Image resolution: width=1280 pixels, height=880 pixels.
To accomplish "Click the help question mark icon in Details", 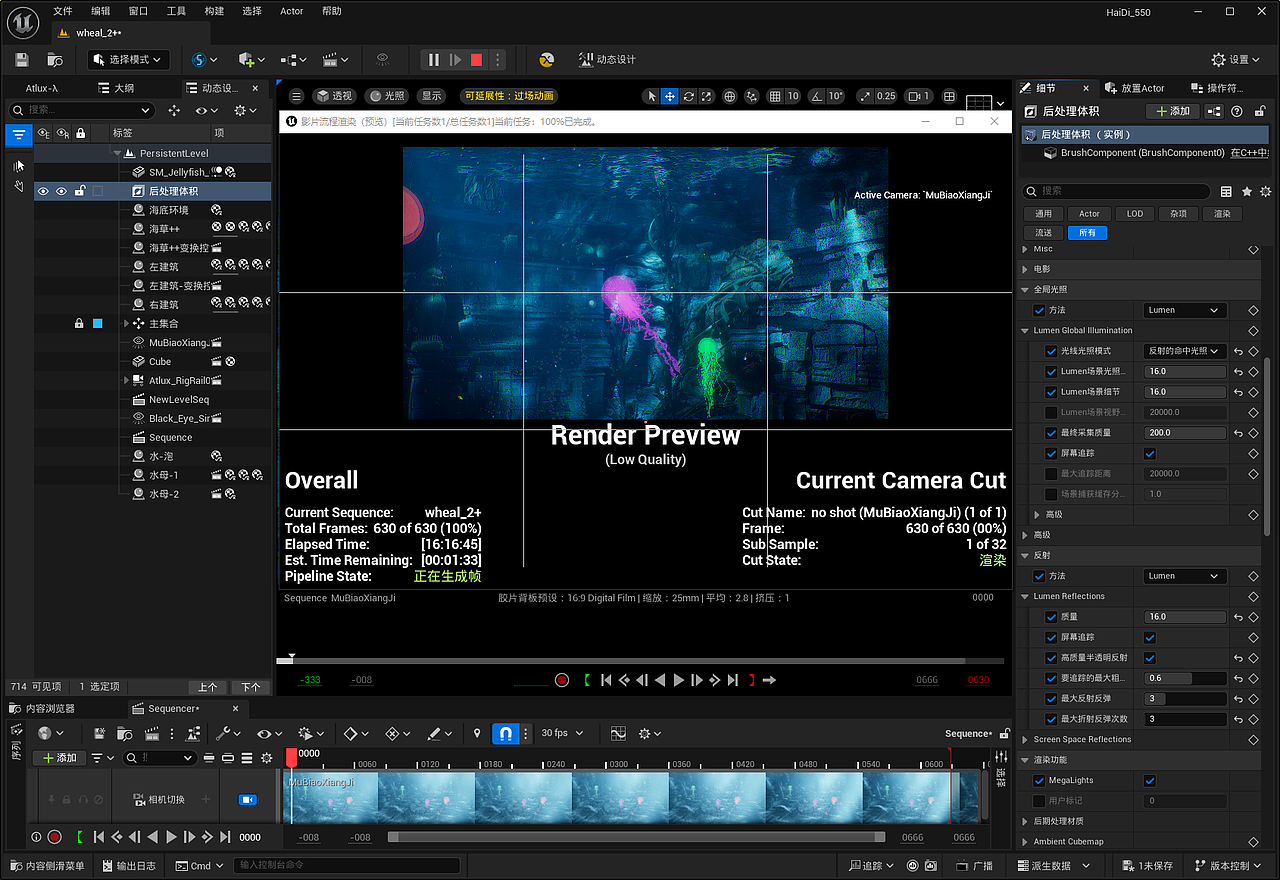I will click(x=1237, y=111).
